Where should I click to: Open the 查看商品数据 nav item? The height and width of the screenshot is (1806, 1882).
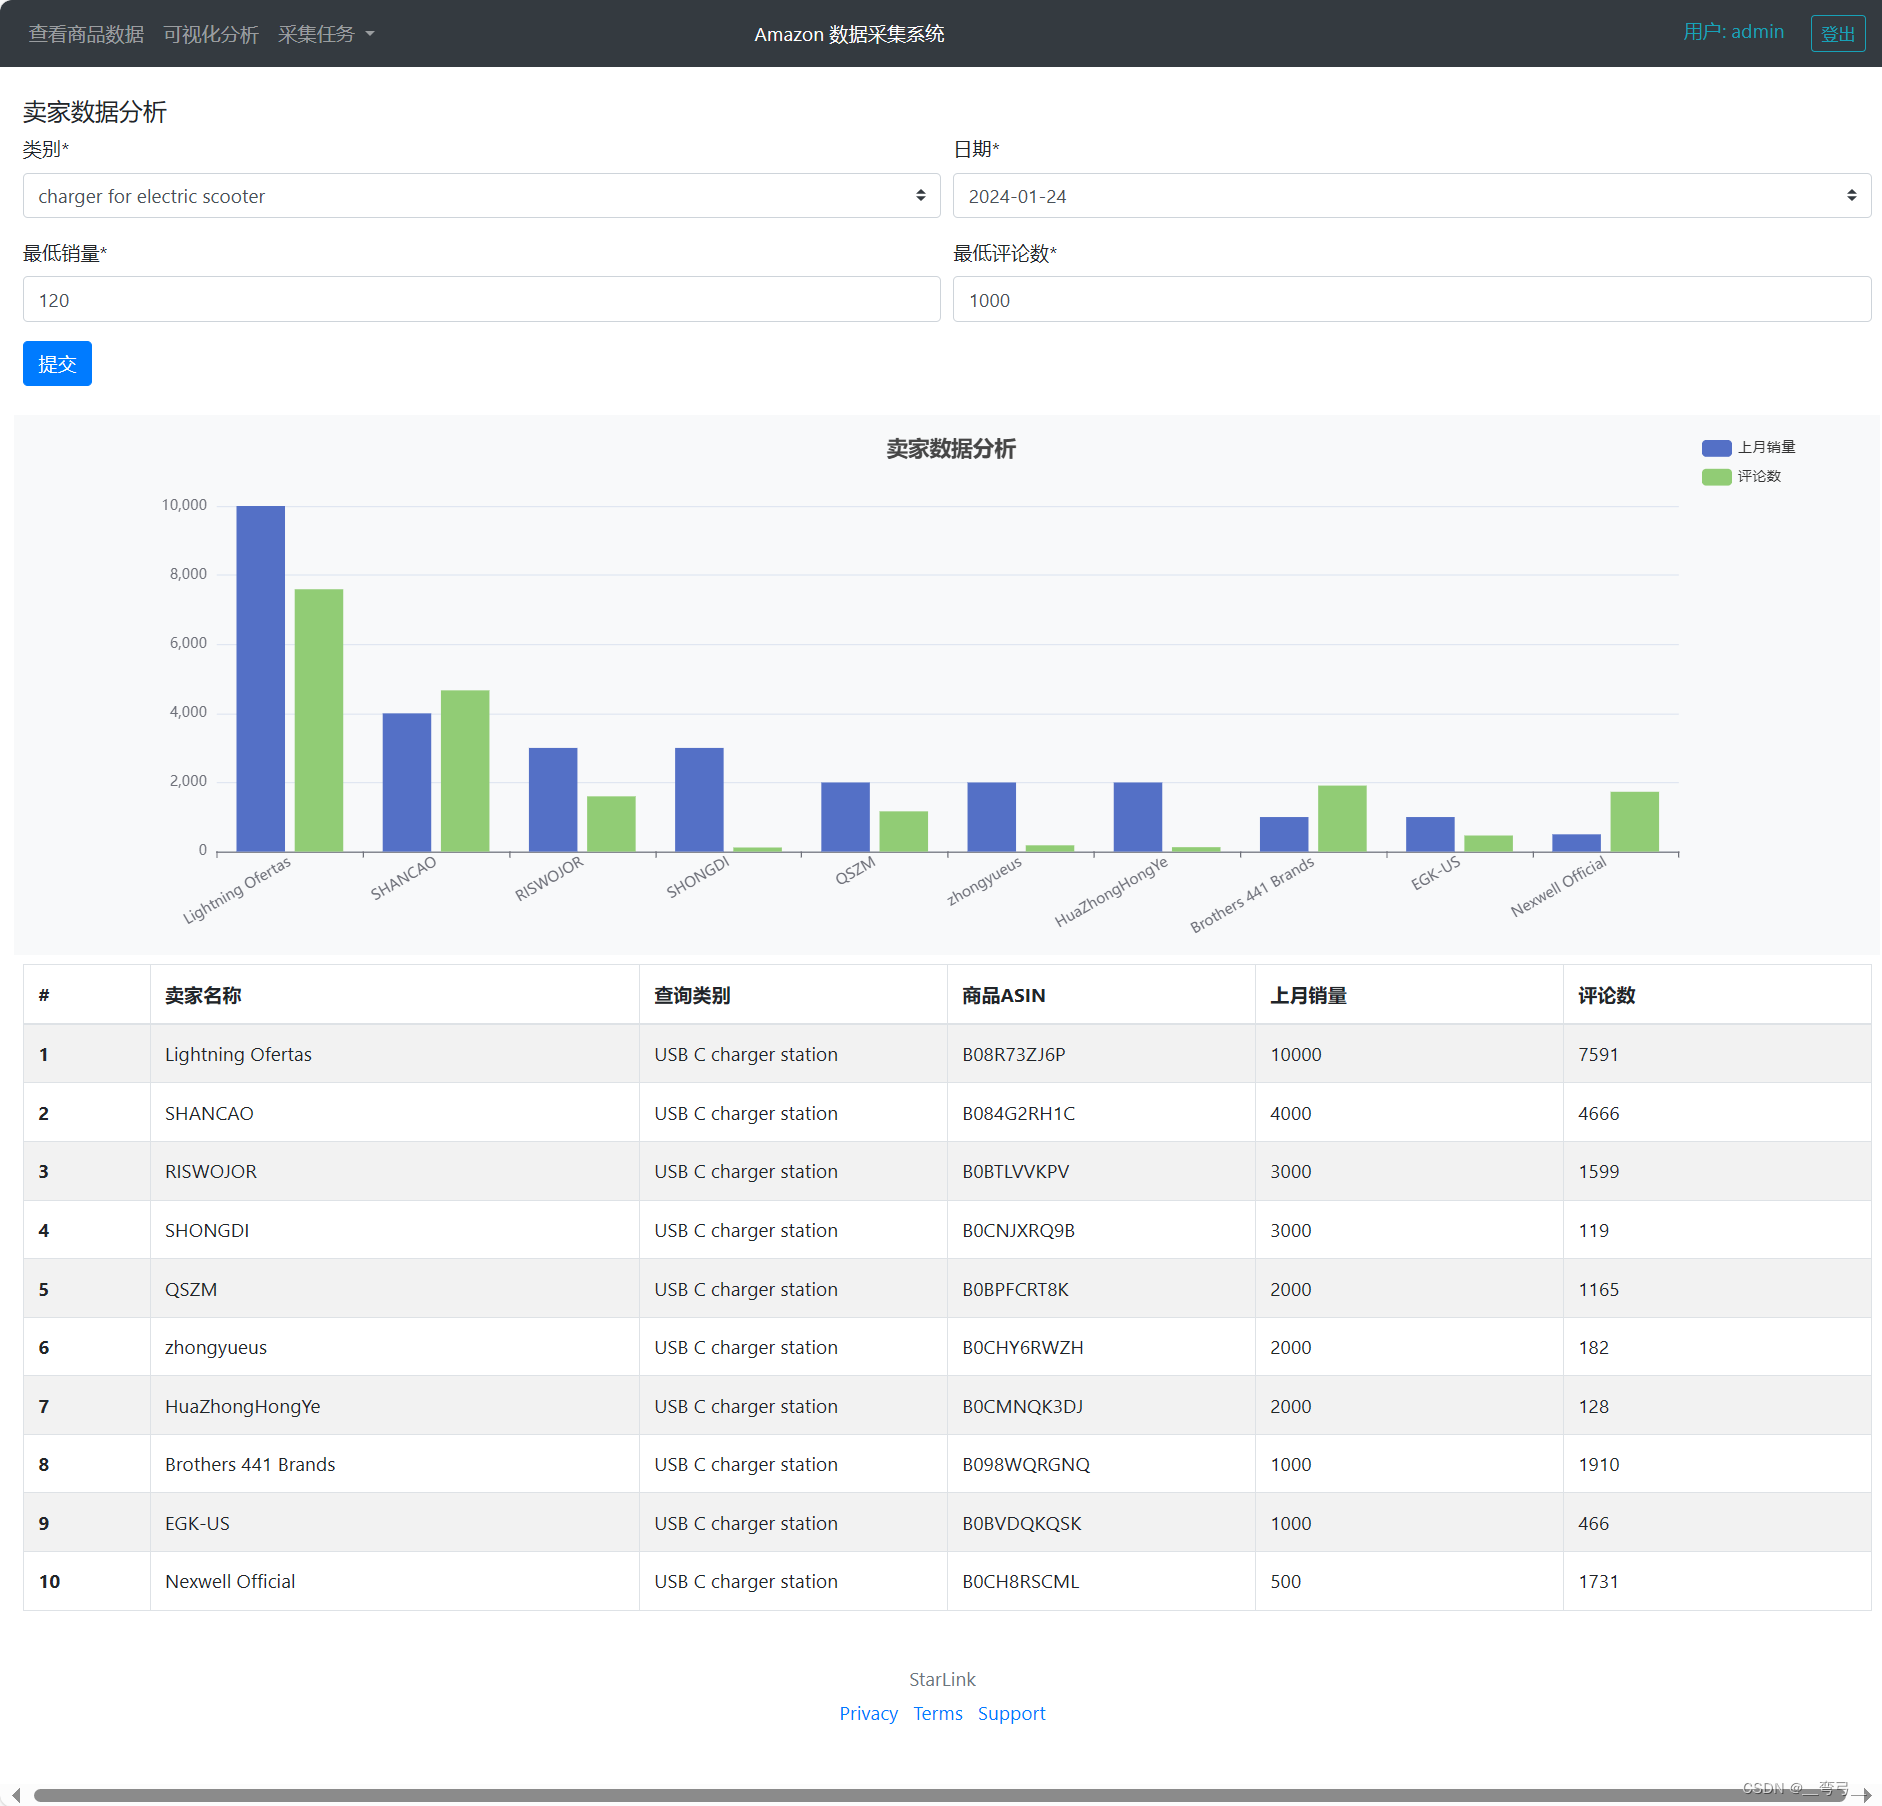[x=86, y=34]
